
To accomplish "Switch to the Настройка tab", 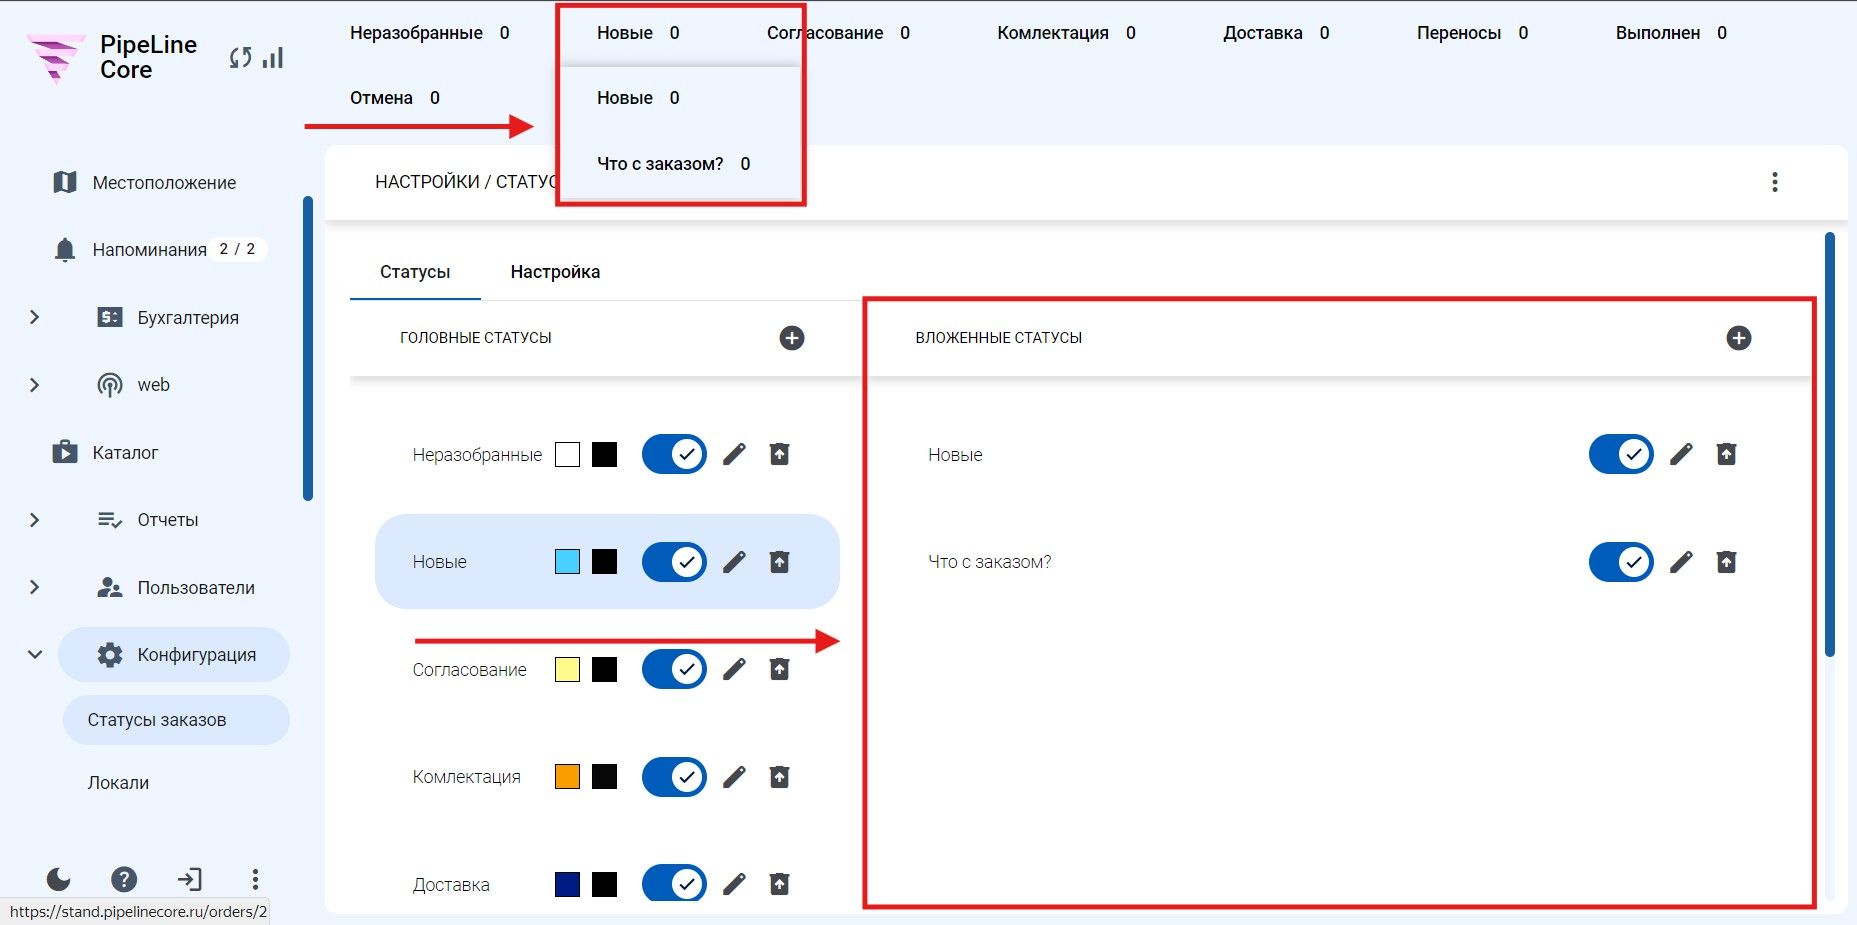I will pos(555,272).
